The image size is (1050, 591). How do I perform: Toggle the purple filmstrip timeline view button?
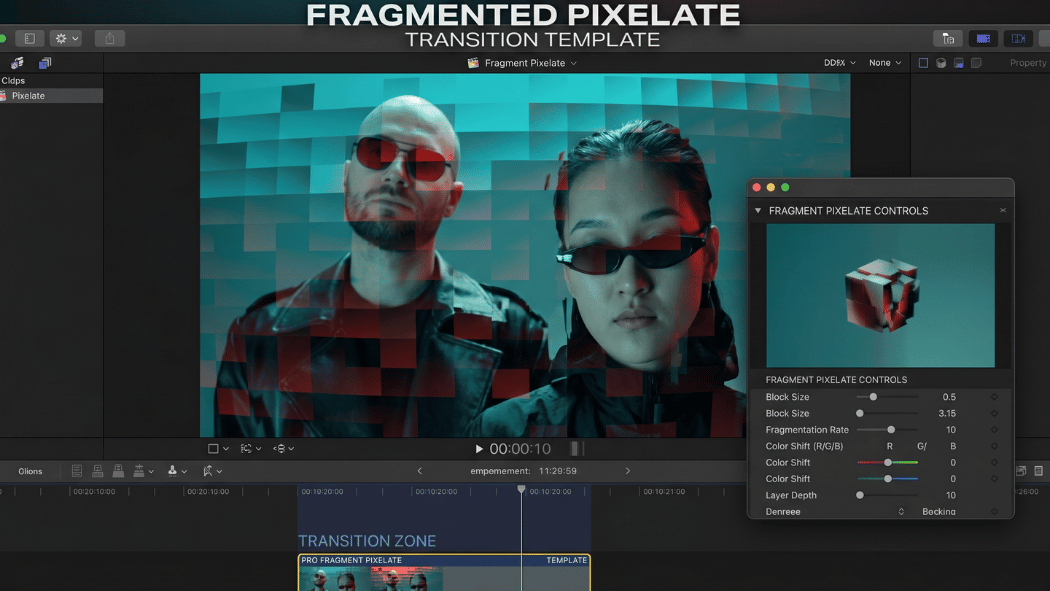(983, 39)
